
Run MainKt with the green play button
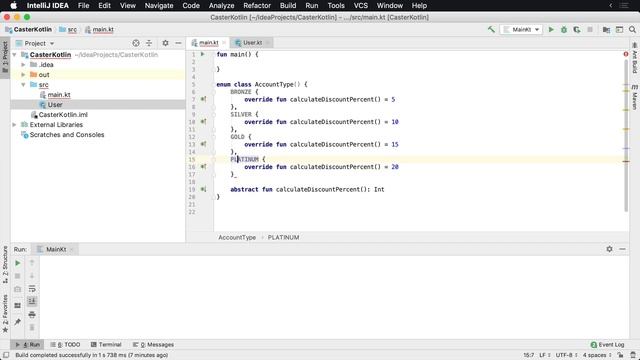pos(551,29)
